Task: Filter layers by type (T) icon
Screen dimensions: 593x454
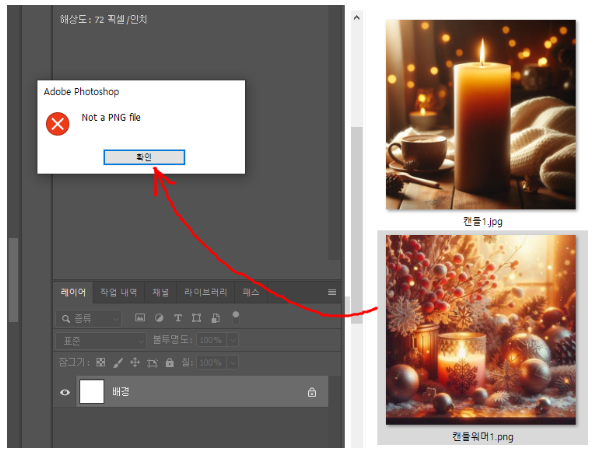Action: [x=178, y=318]
